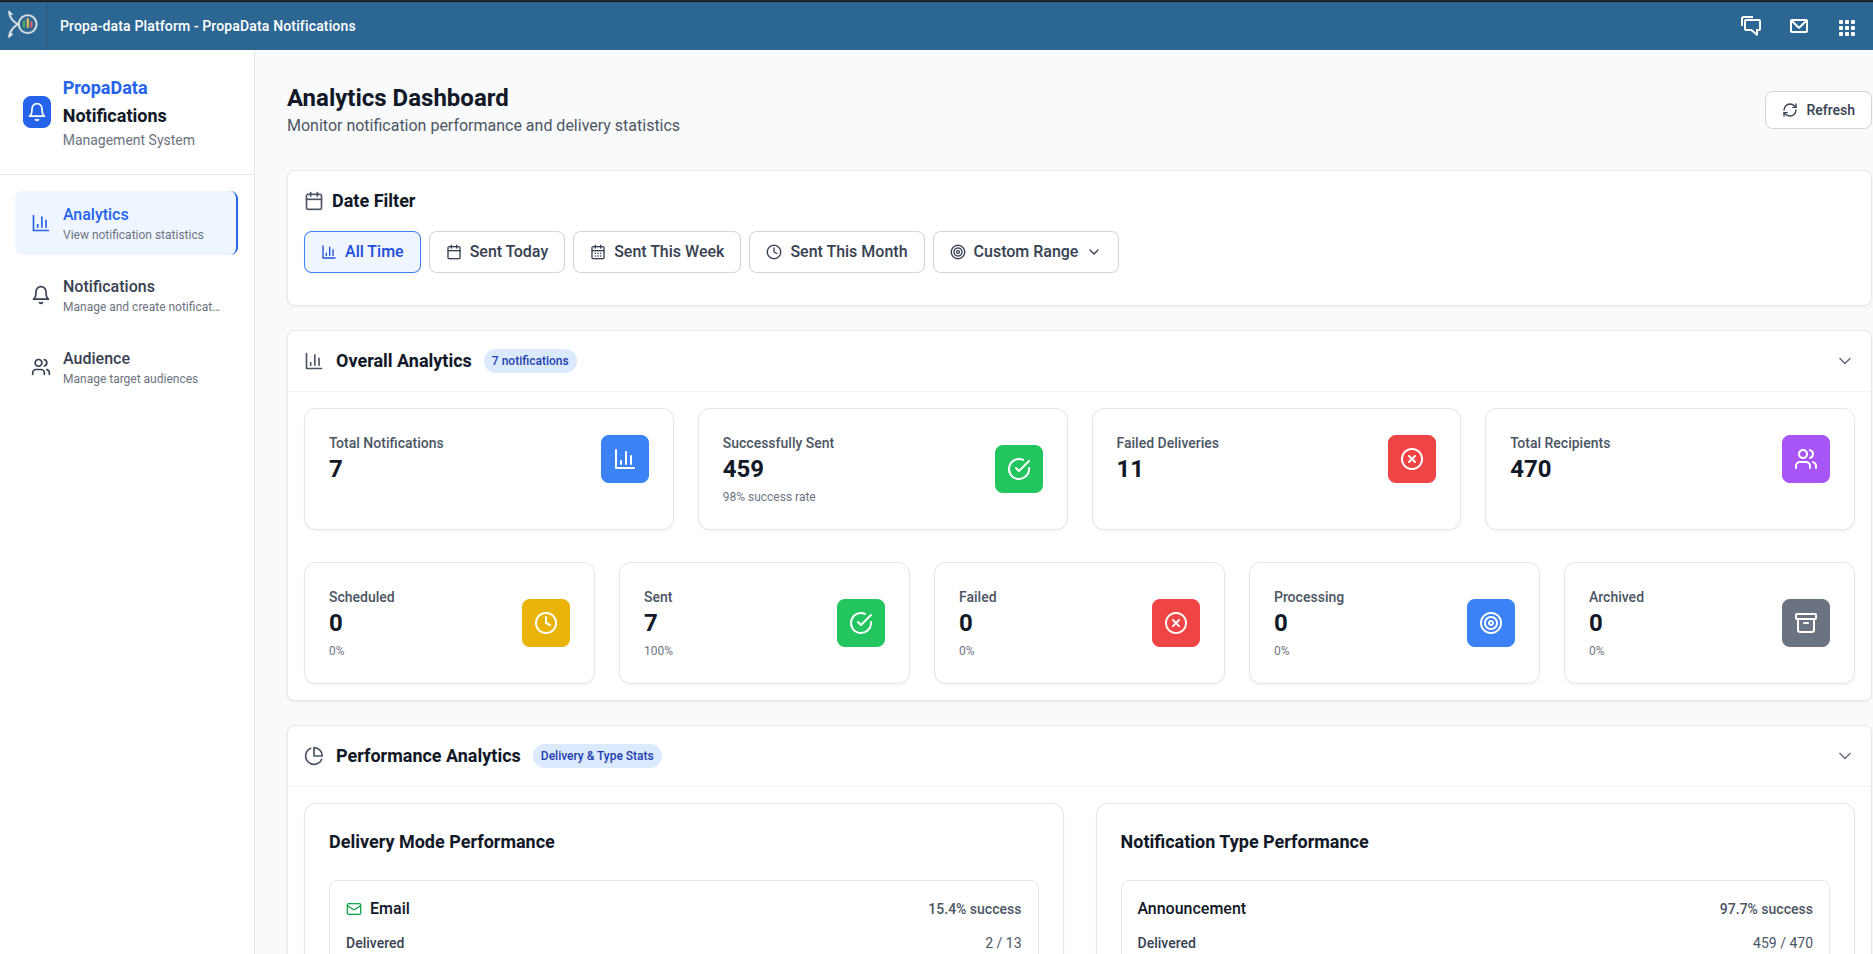Click the Refresh button
The width and height of the screenshot is (1873, 954).
coord(1817,110)
